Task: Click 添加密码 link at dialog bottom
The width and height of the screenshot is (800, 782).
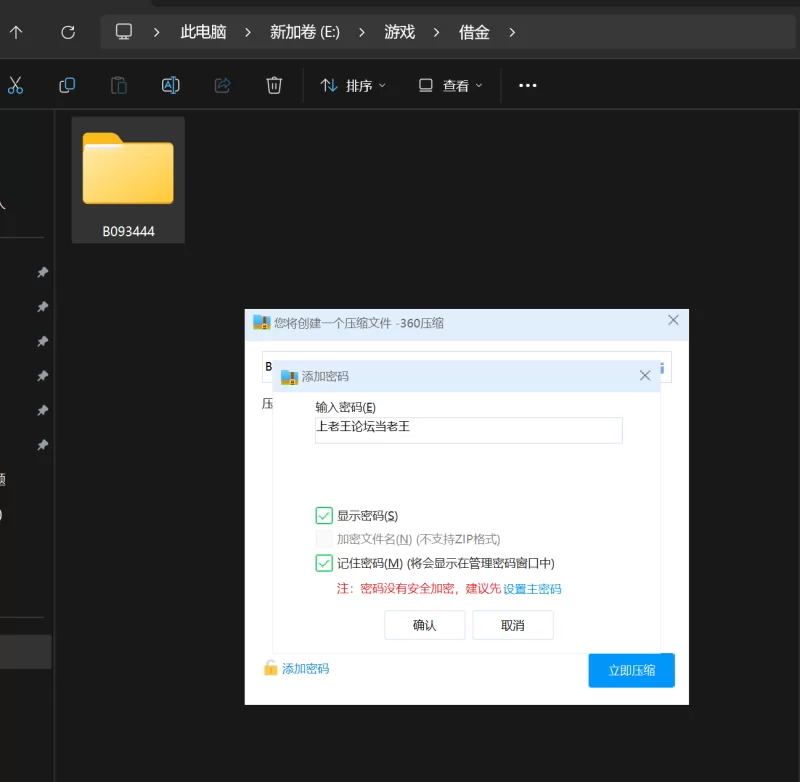Action: pos(306,669)
